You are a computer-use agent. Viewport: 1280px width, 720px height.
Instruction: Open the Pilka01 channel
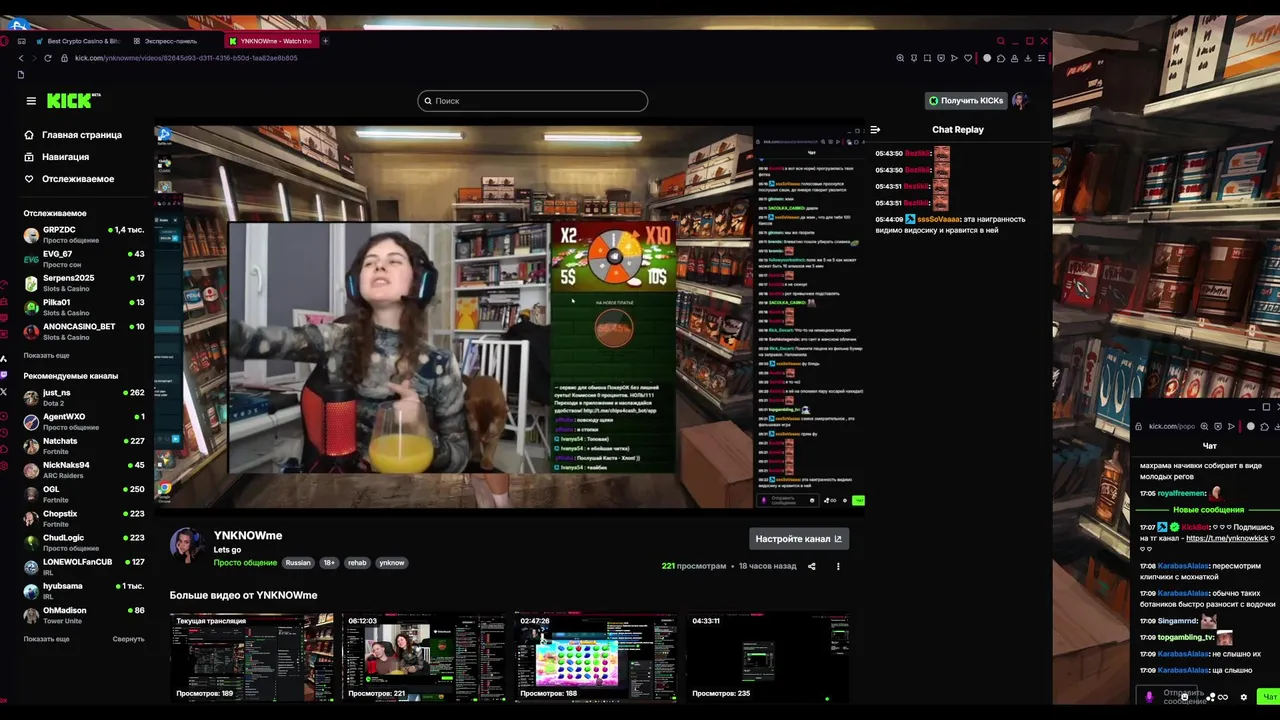[x=85, y=307]
